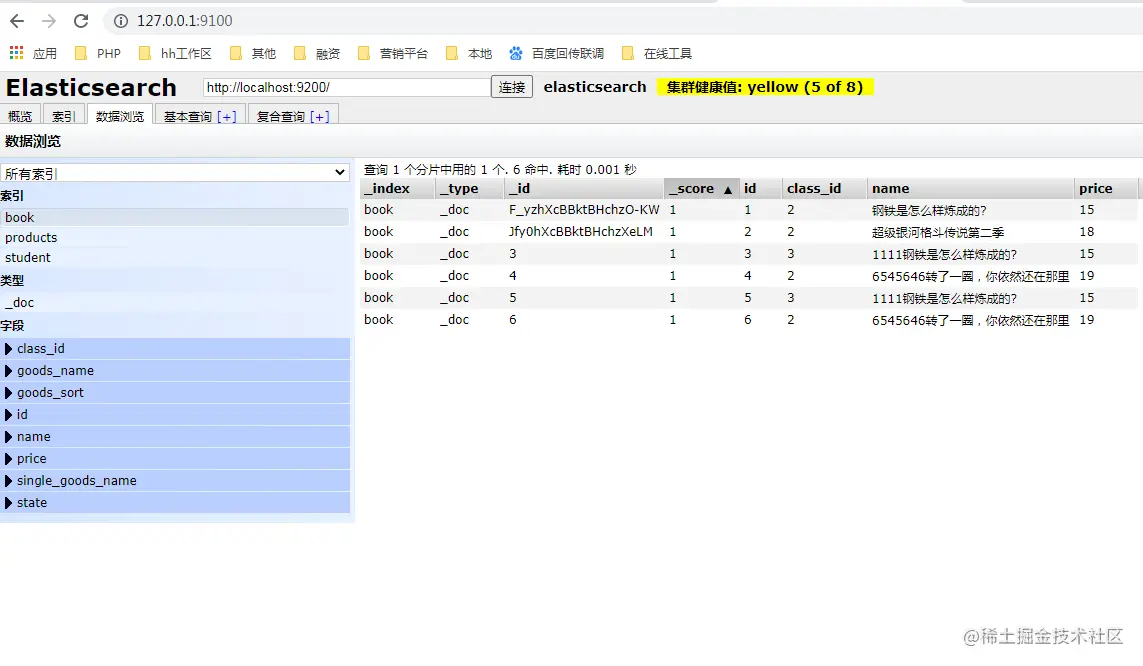
Task: Select the products index in sidebar
Action: [175, 238]
